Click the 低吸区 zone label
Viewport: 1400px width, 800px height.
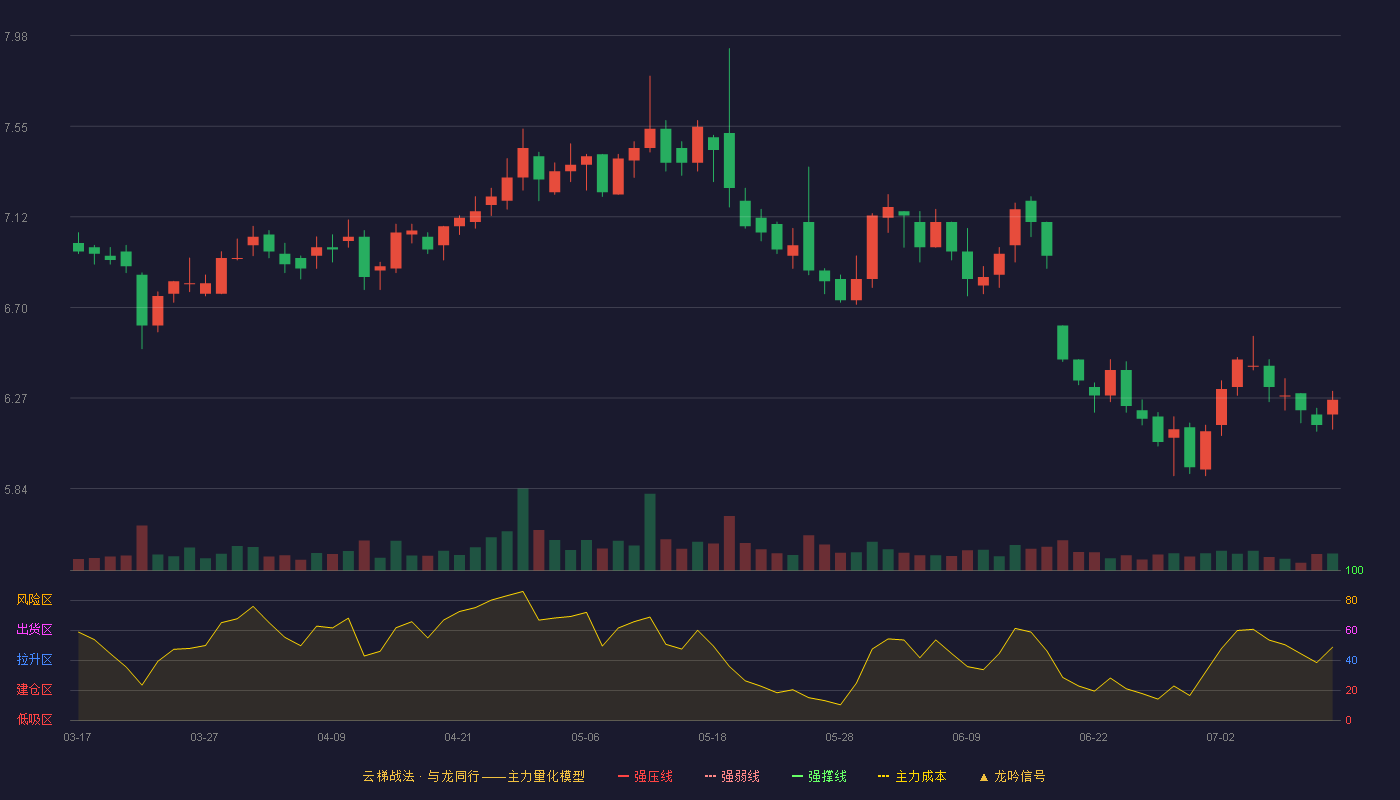[x=34, y=719]
